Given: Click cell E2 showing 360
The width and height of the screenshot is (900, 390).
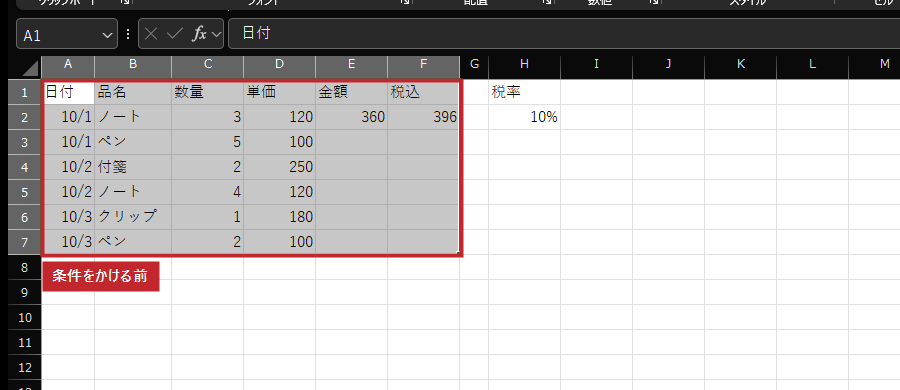Looking at the screenshot, I should point(352,117).
